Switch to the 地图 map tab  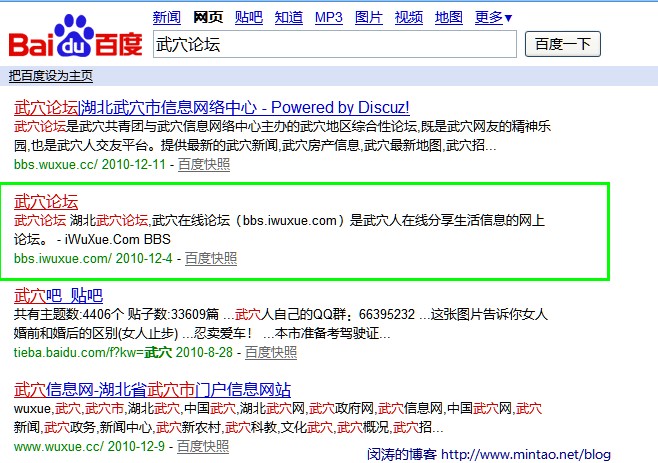449,17
